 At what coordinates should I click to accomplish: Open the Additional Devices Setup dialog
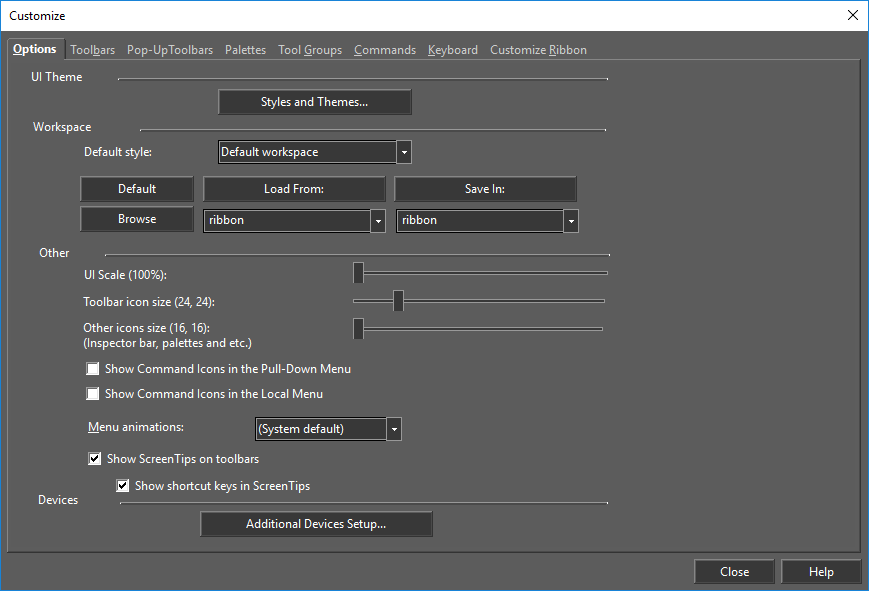click(316, 524)
